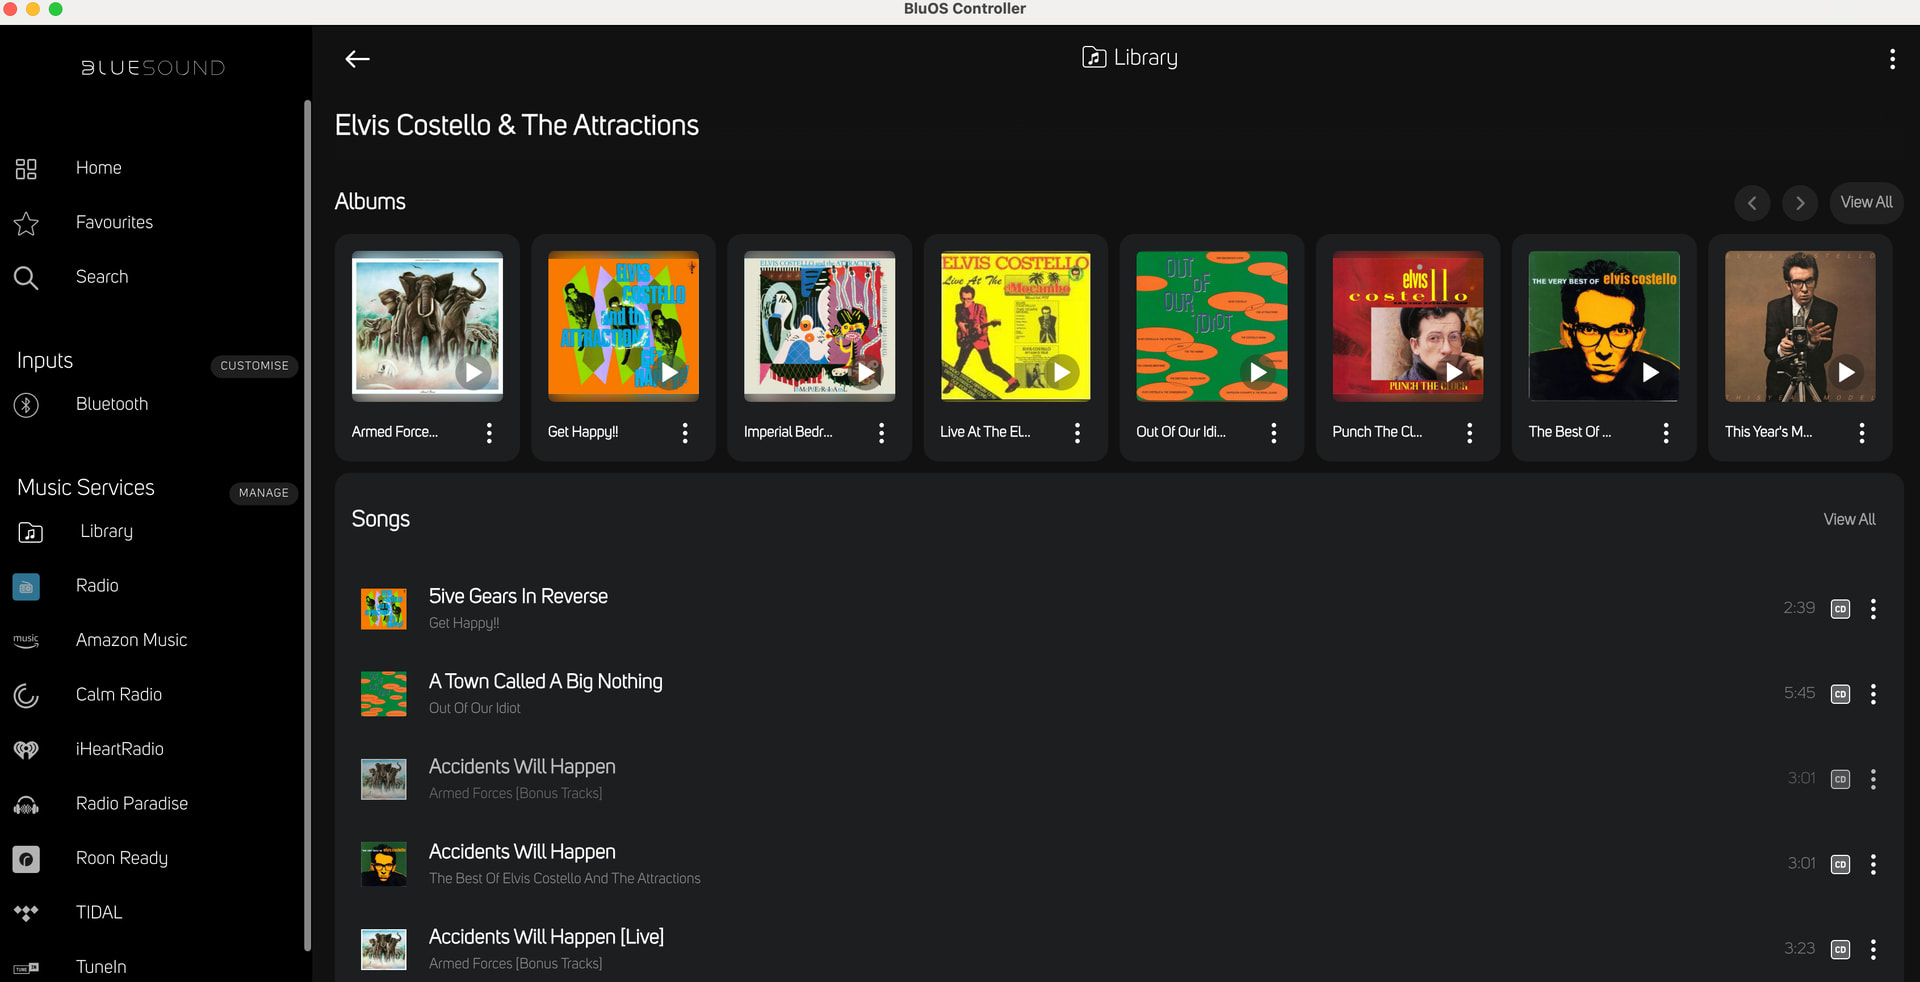Select the Calm Radio service label
Screen dimensions: 1920x982
pyautogui.click(x=119, y=695)
